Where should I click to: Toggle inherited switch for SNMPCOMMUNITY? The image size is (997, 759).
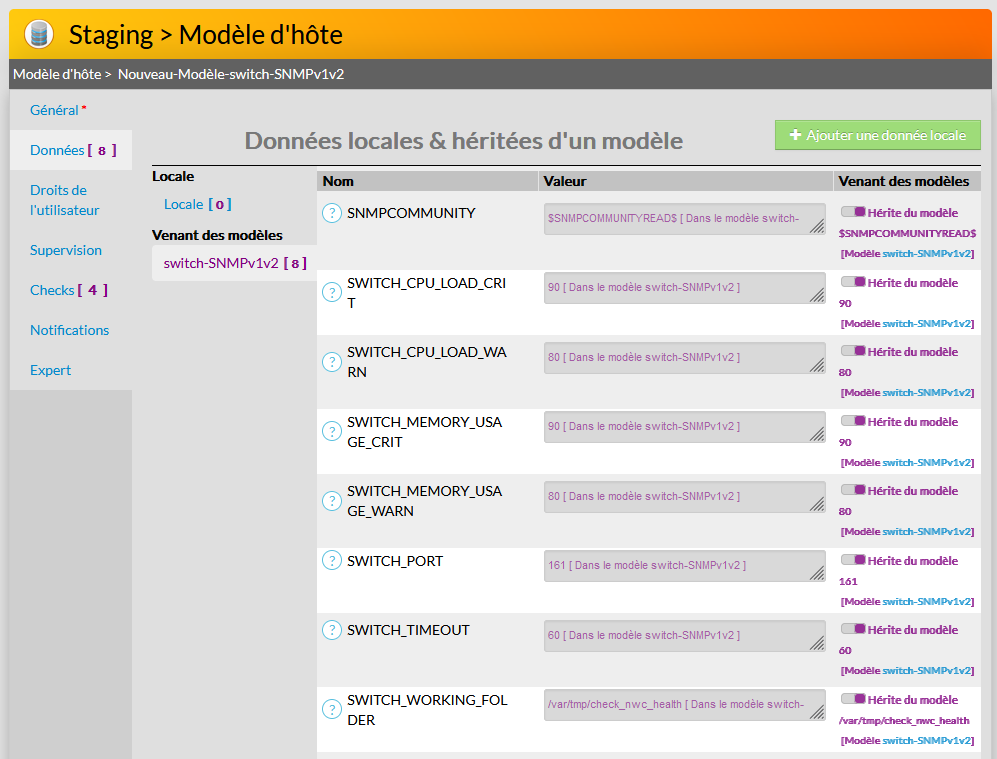853,212
